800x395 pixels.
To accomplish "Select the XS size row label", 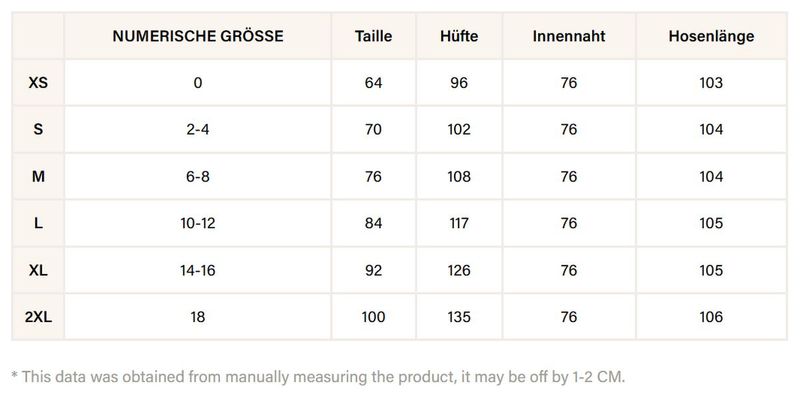I will [38, 83].
